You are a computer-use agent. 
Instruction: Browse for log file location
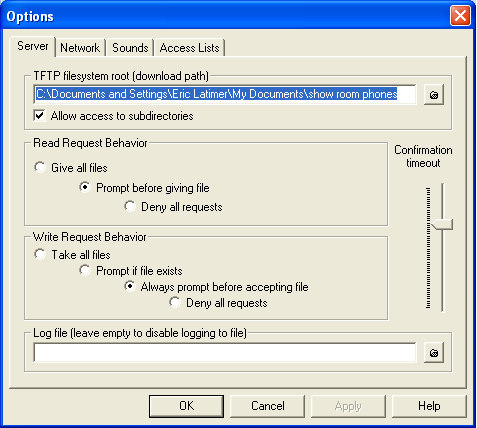point(434,353)
